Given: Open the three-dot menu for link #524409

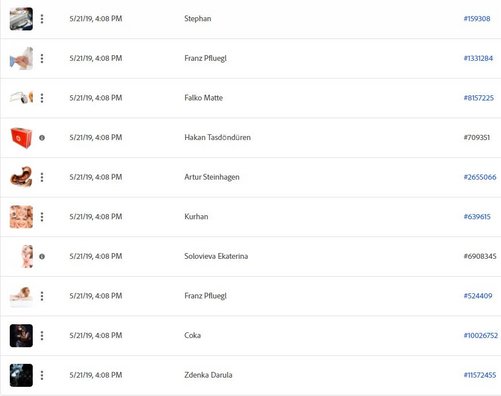Looking at the screenshot, I should click(x=42, y=296).
